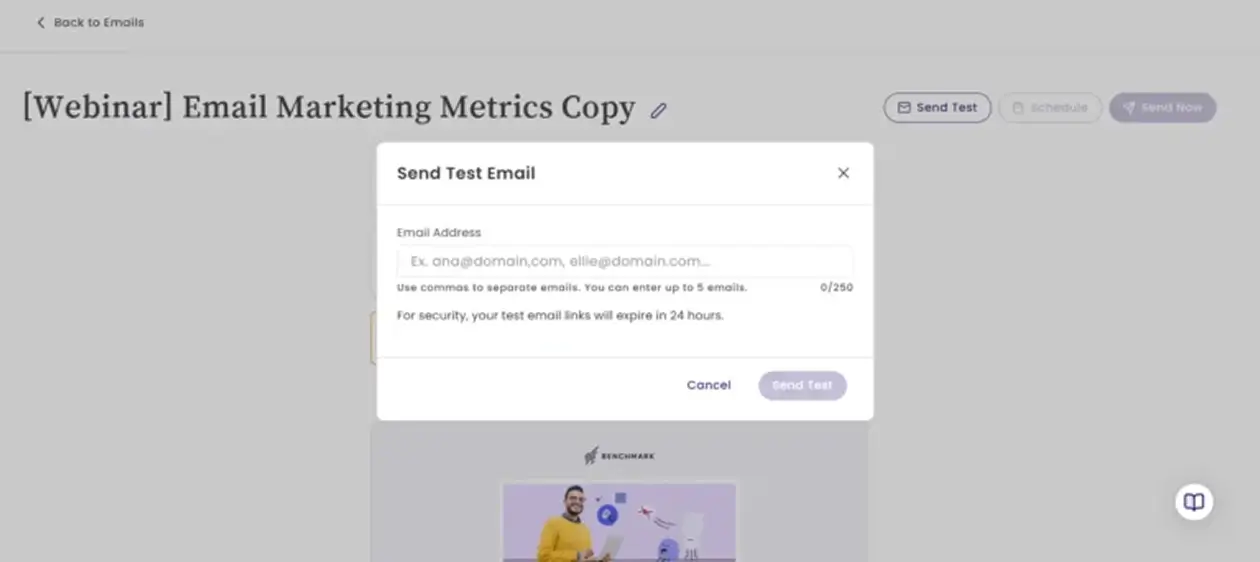Click the envelope icon beside Schedule button
1260x562 pixels.
(904, 108)
